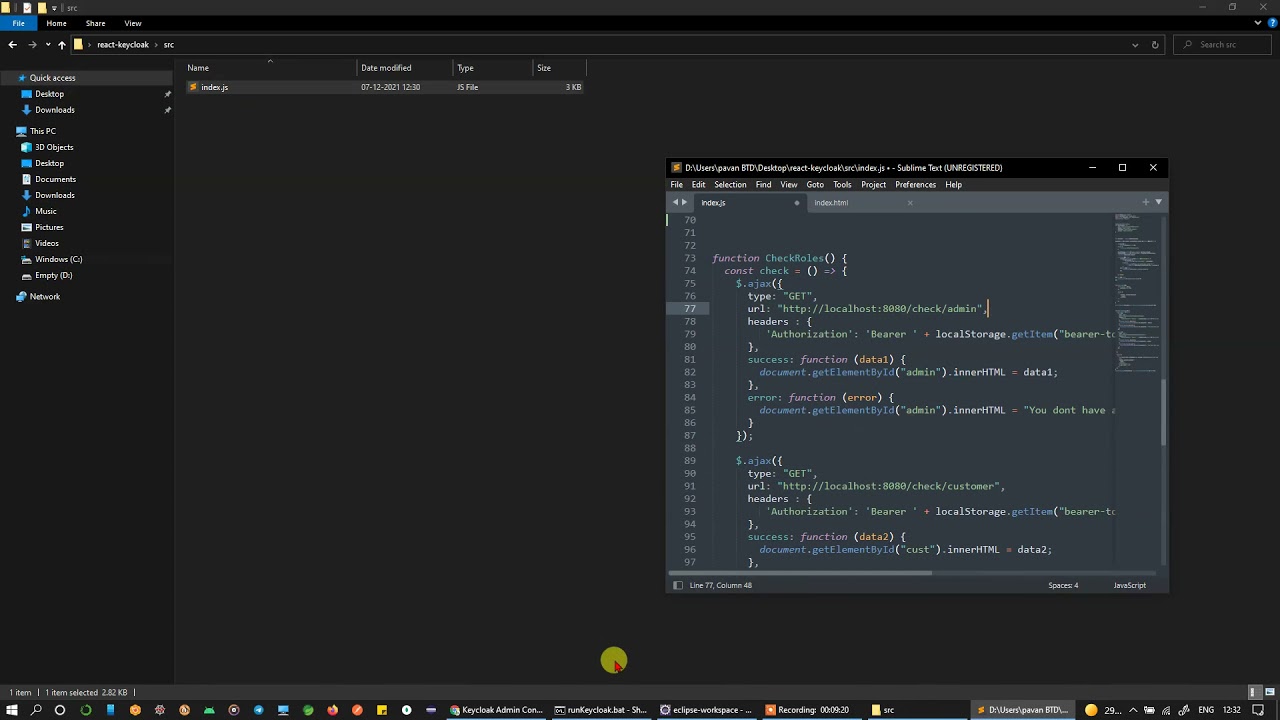1280x720 pixels.
Task: Refresh the src folder view
Action: pos(1155,45)
